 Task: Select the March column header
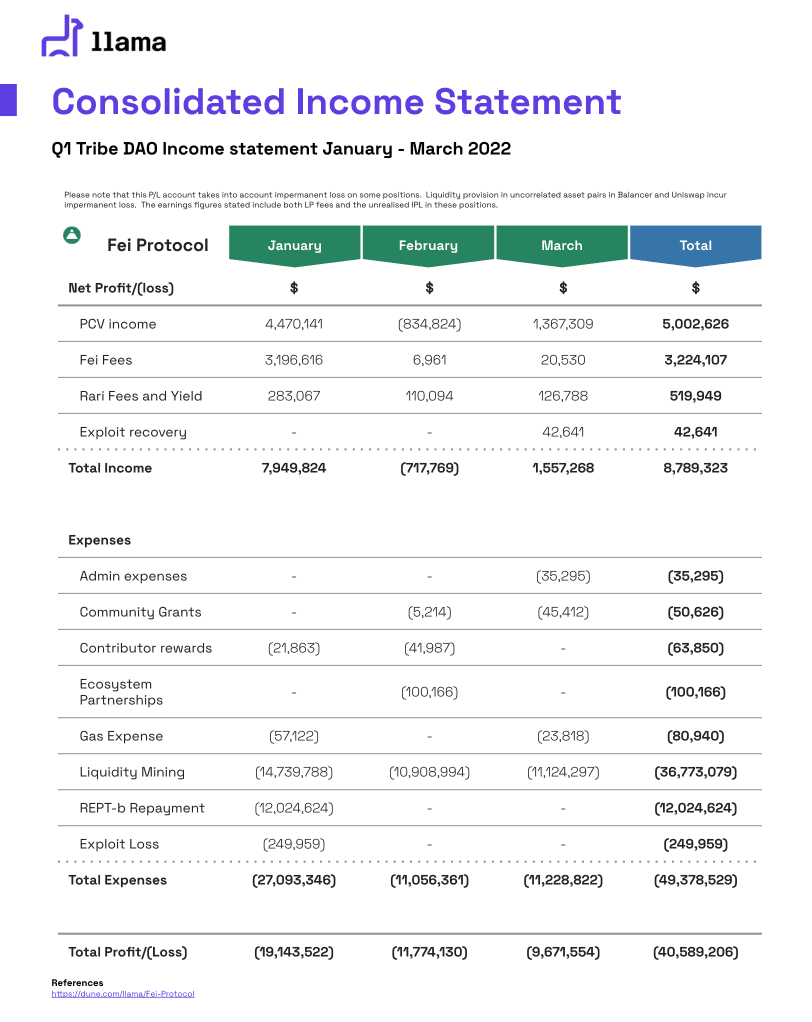click(x=562, y=246)
